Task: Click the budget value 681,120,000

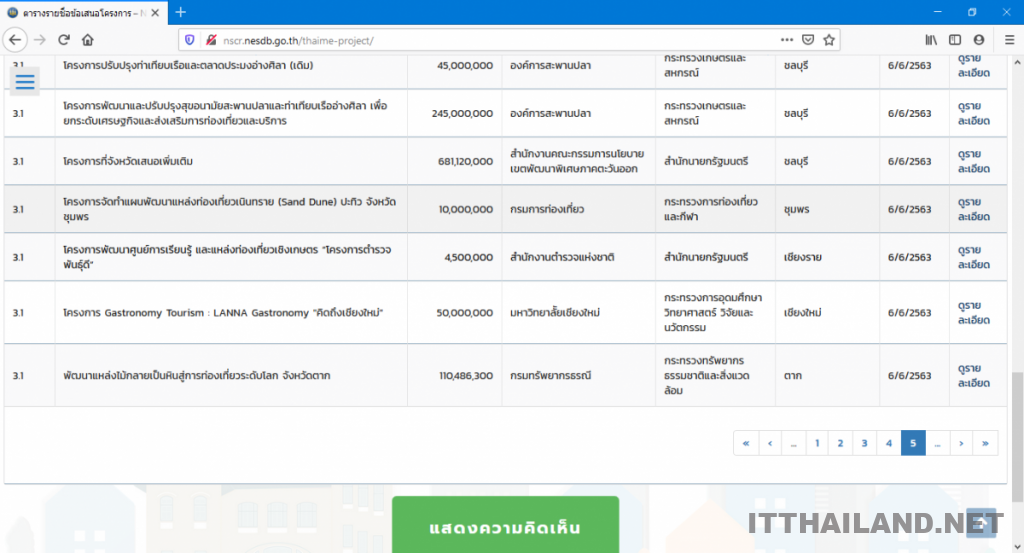Action: 465,161
